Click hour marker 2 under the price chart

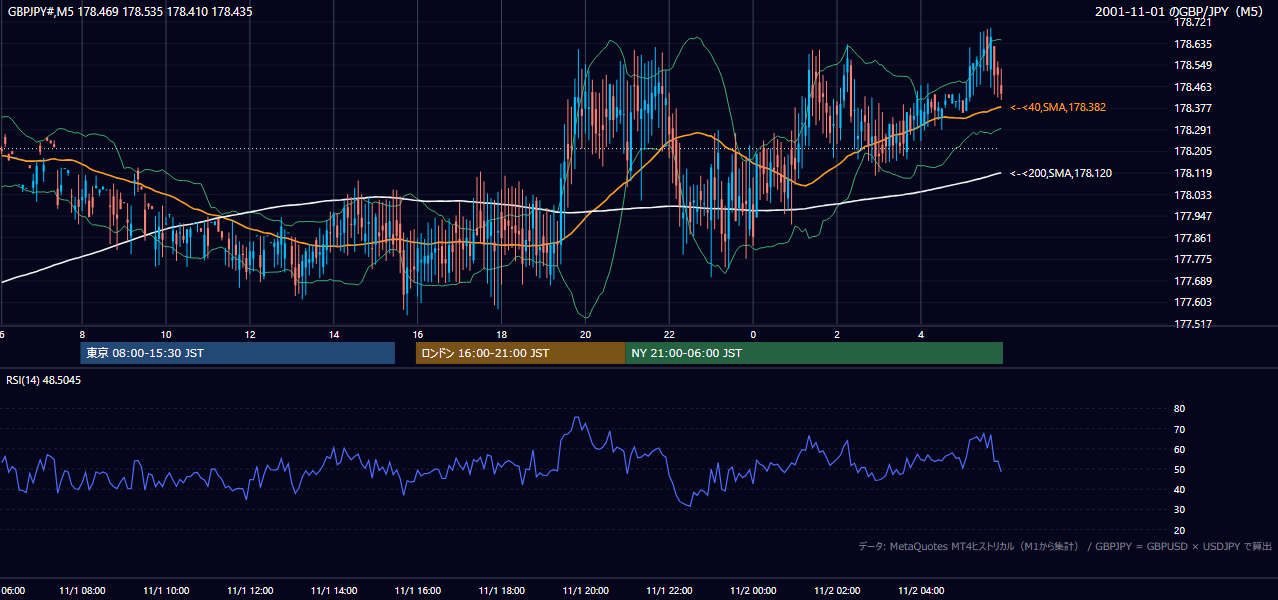pyautogui.click(x=837, y=334)
